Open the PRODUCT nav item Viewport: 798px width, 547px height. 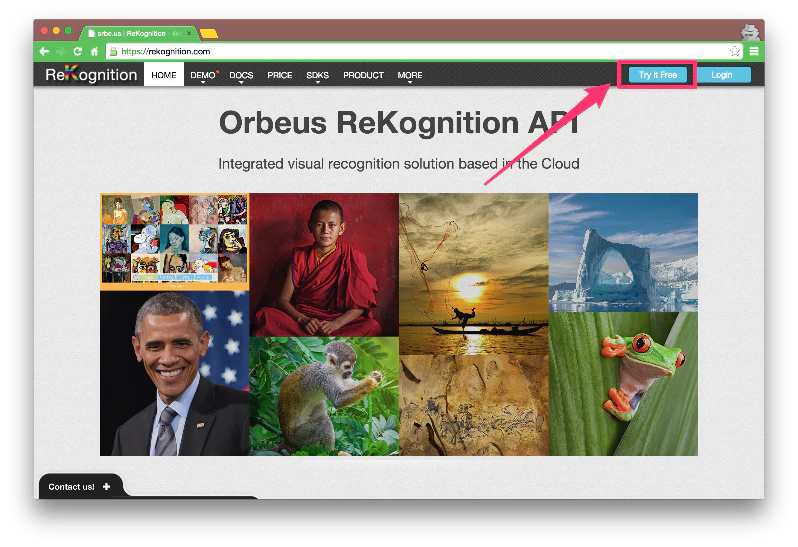[x=363, y=75]
